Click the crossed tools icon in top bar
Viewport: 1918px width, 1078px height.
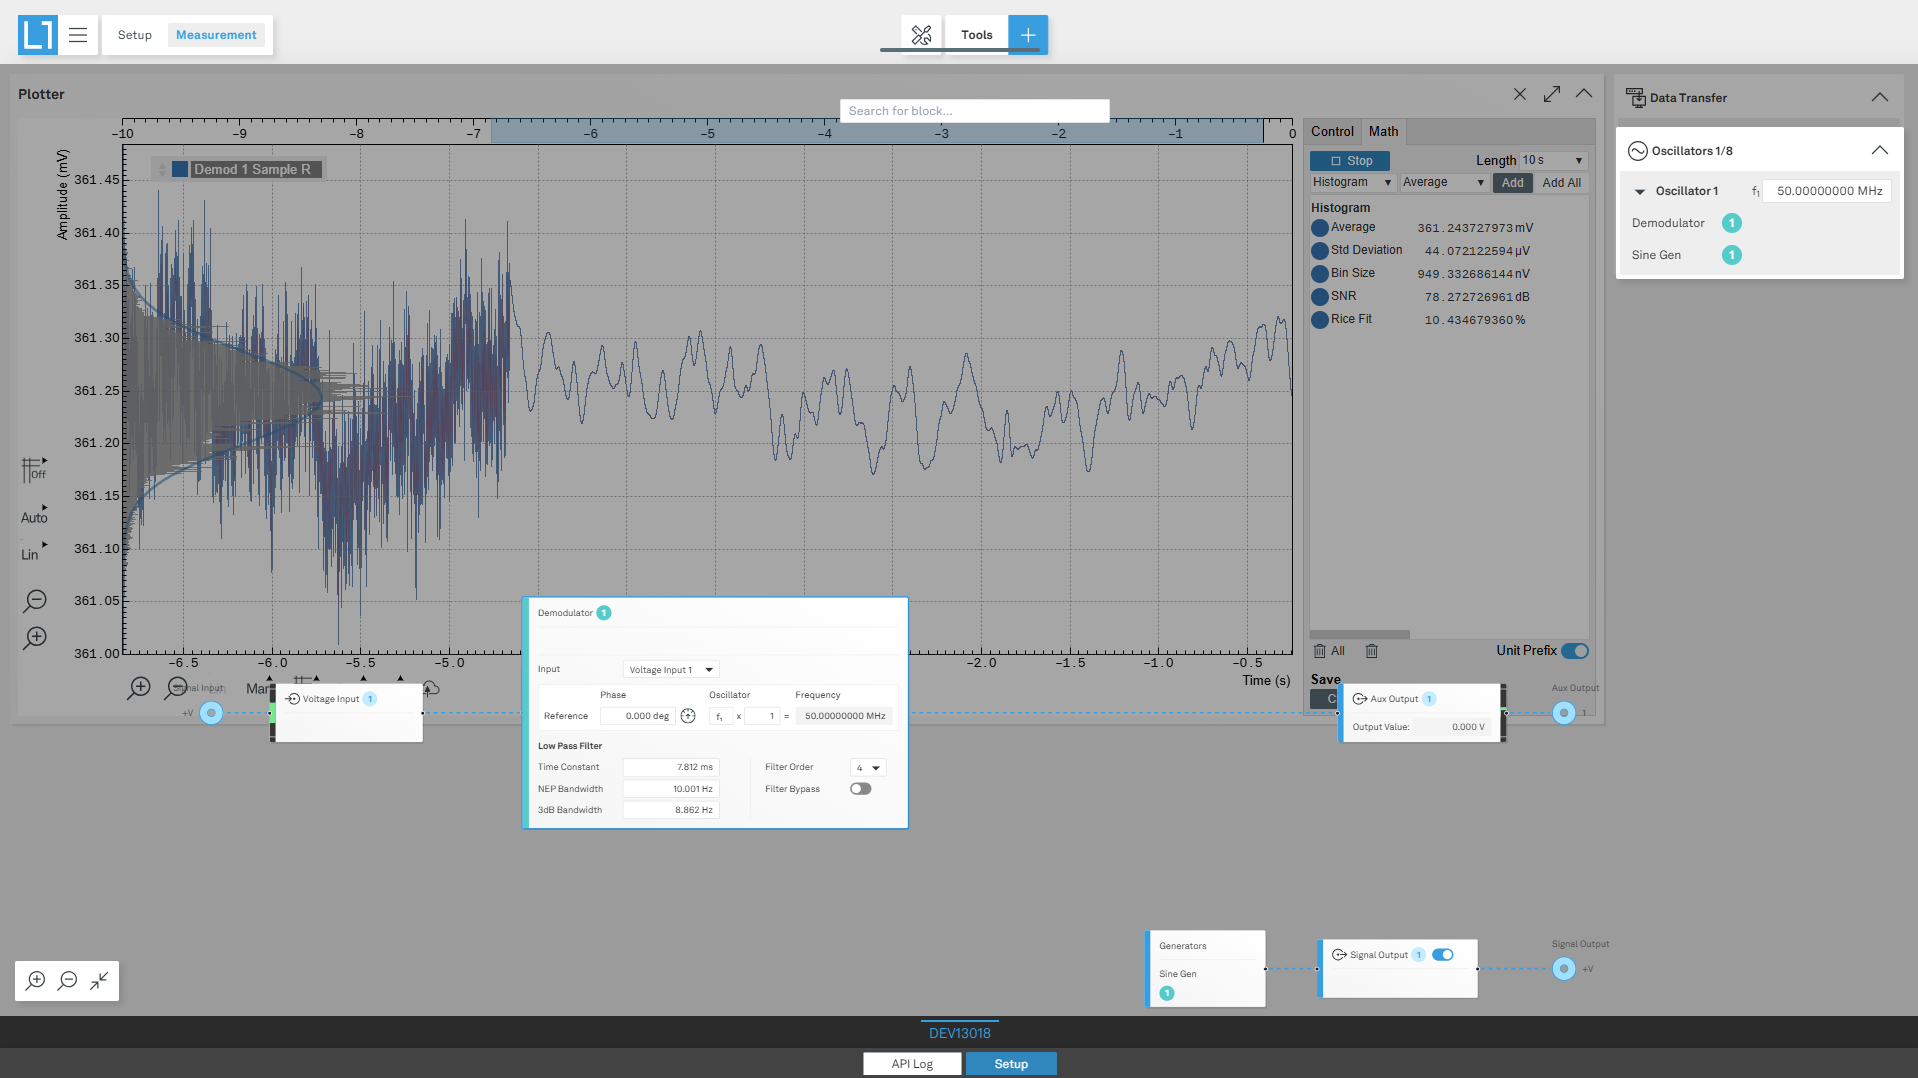(x=921, y=35)
